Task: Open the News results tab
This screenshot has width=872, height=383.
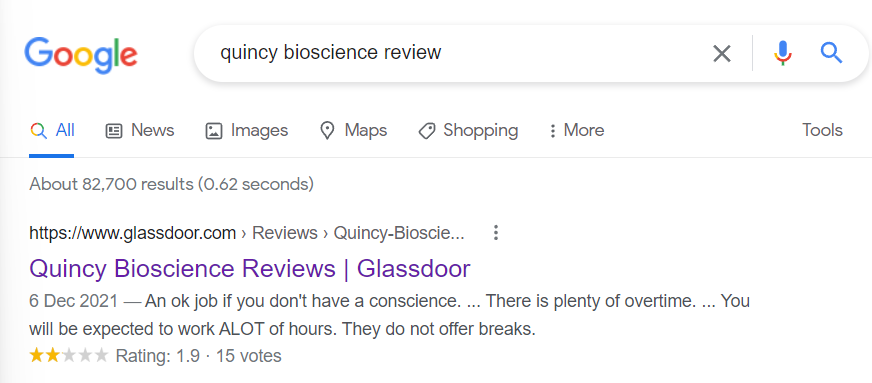Action: click(140, 131)
